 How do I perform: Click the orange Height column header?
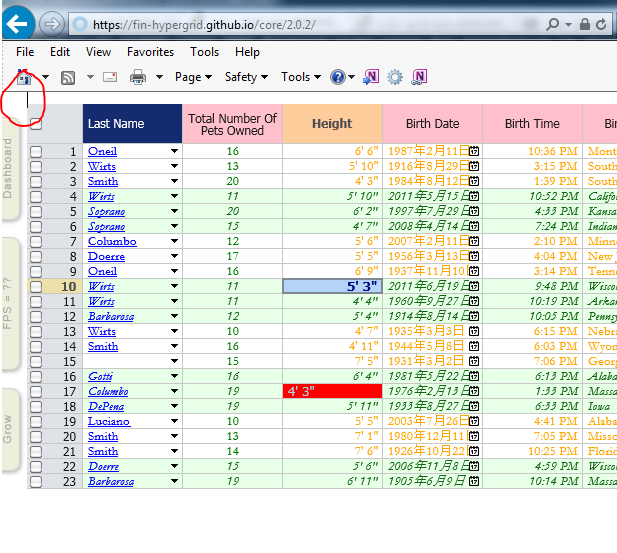click(333, 124)
